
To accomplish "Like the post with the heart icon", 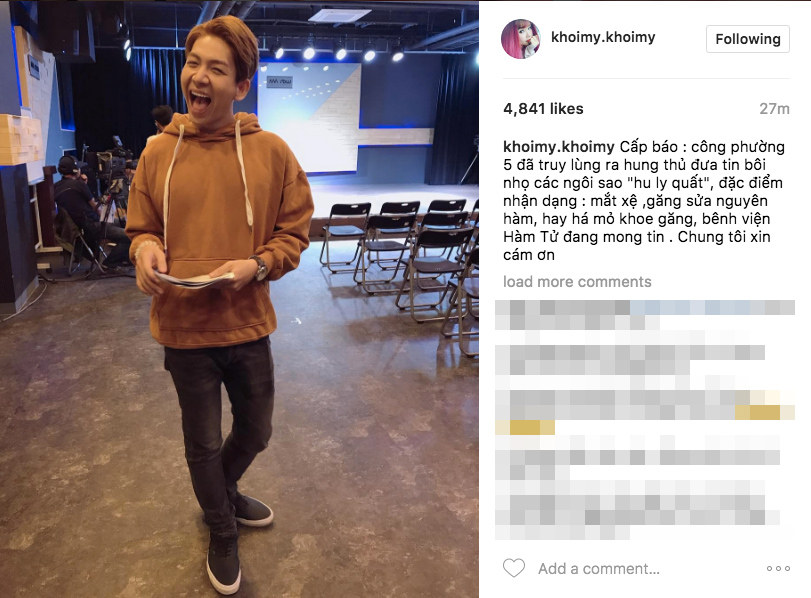I will tap(514, 568).
